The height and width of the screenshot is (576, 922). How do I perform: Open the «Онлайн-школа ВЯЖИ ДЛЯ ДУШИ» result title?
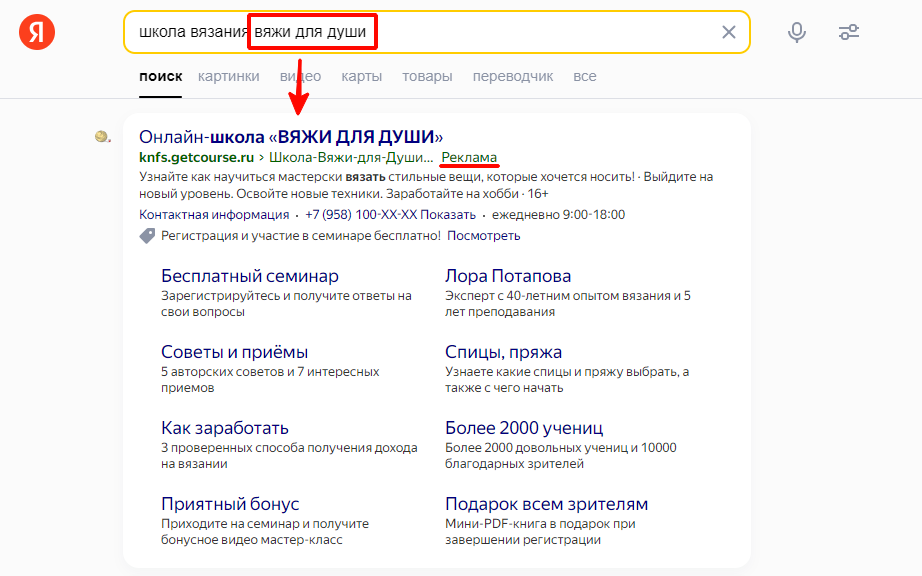coord(291,136)
